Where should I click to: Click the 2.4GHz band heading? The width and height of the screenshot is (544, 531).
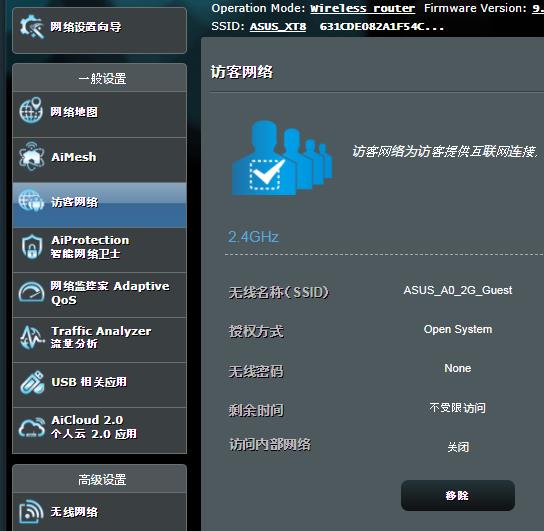click(253, 237)
